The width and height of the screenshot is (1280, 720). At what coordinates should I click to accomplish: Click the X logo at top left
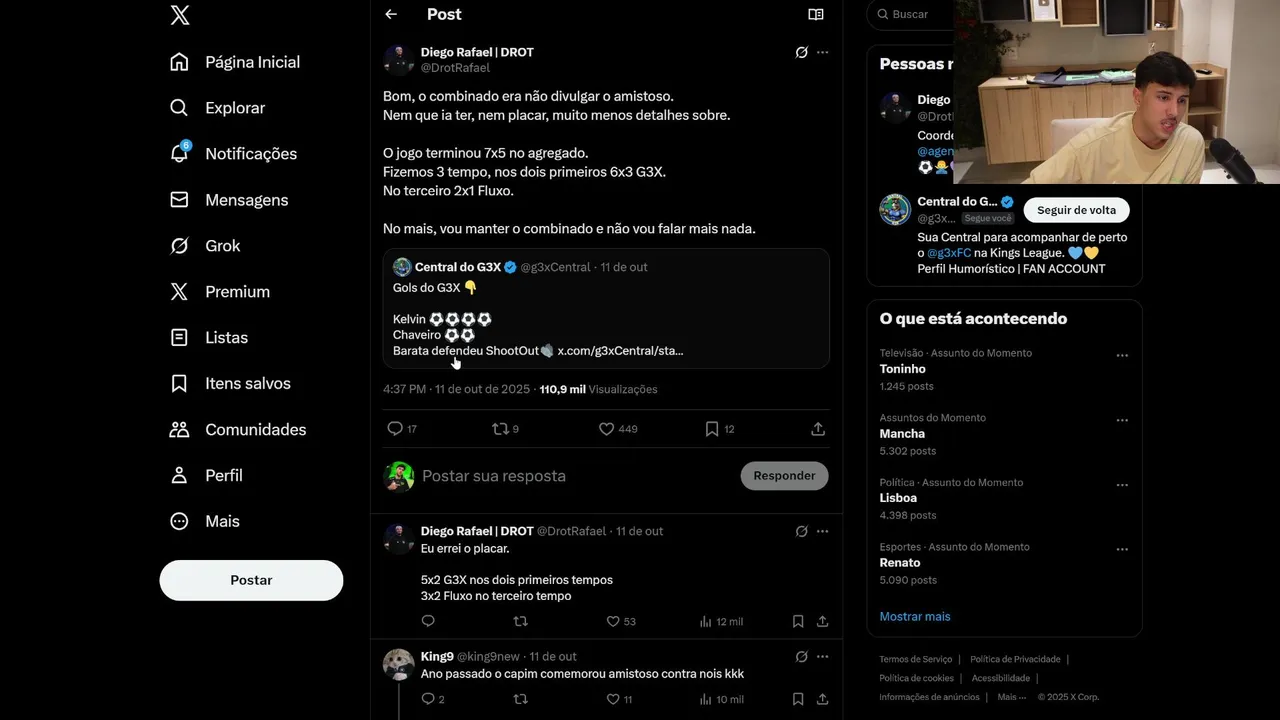[x=180, y=15]
